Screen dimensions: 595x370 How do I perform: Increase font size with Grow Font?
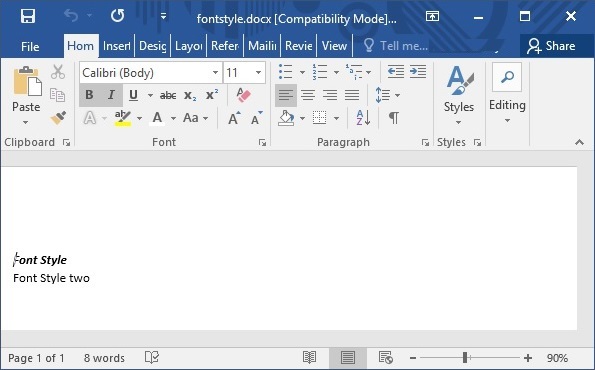pos(235,118)
